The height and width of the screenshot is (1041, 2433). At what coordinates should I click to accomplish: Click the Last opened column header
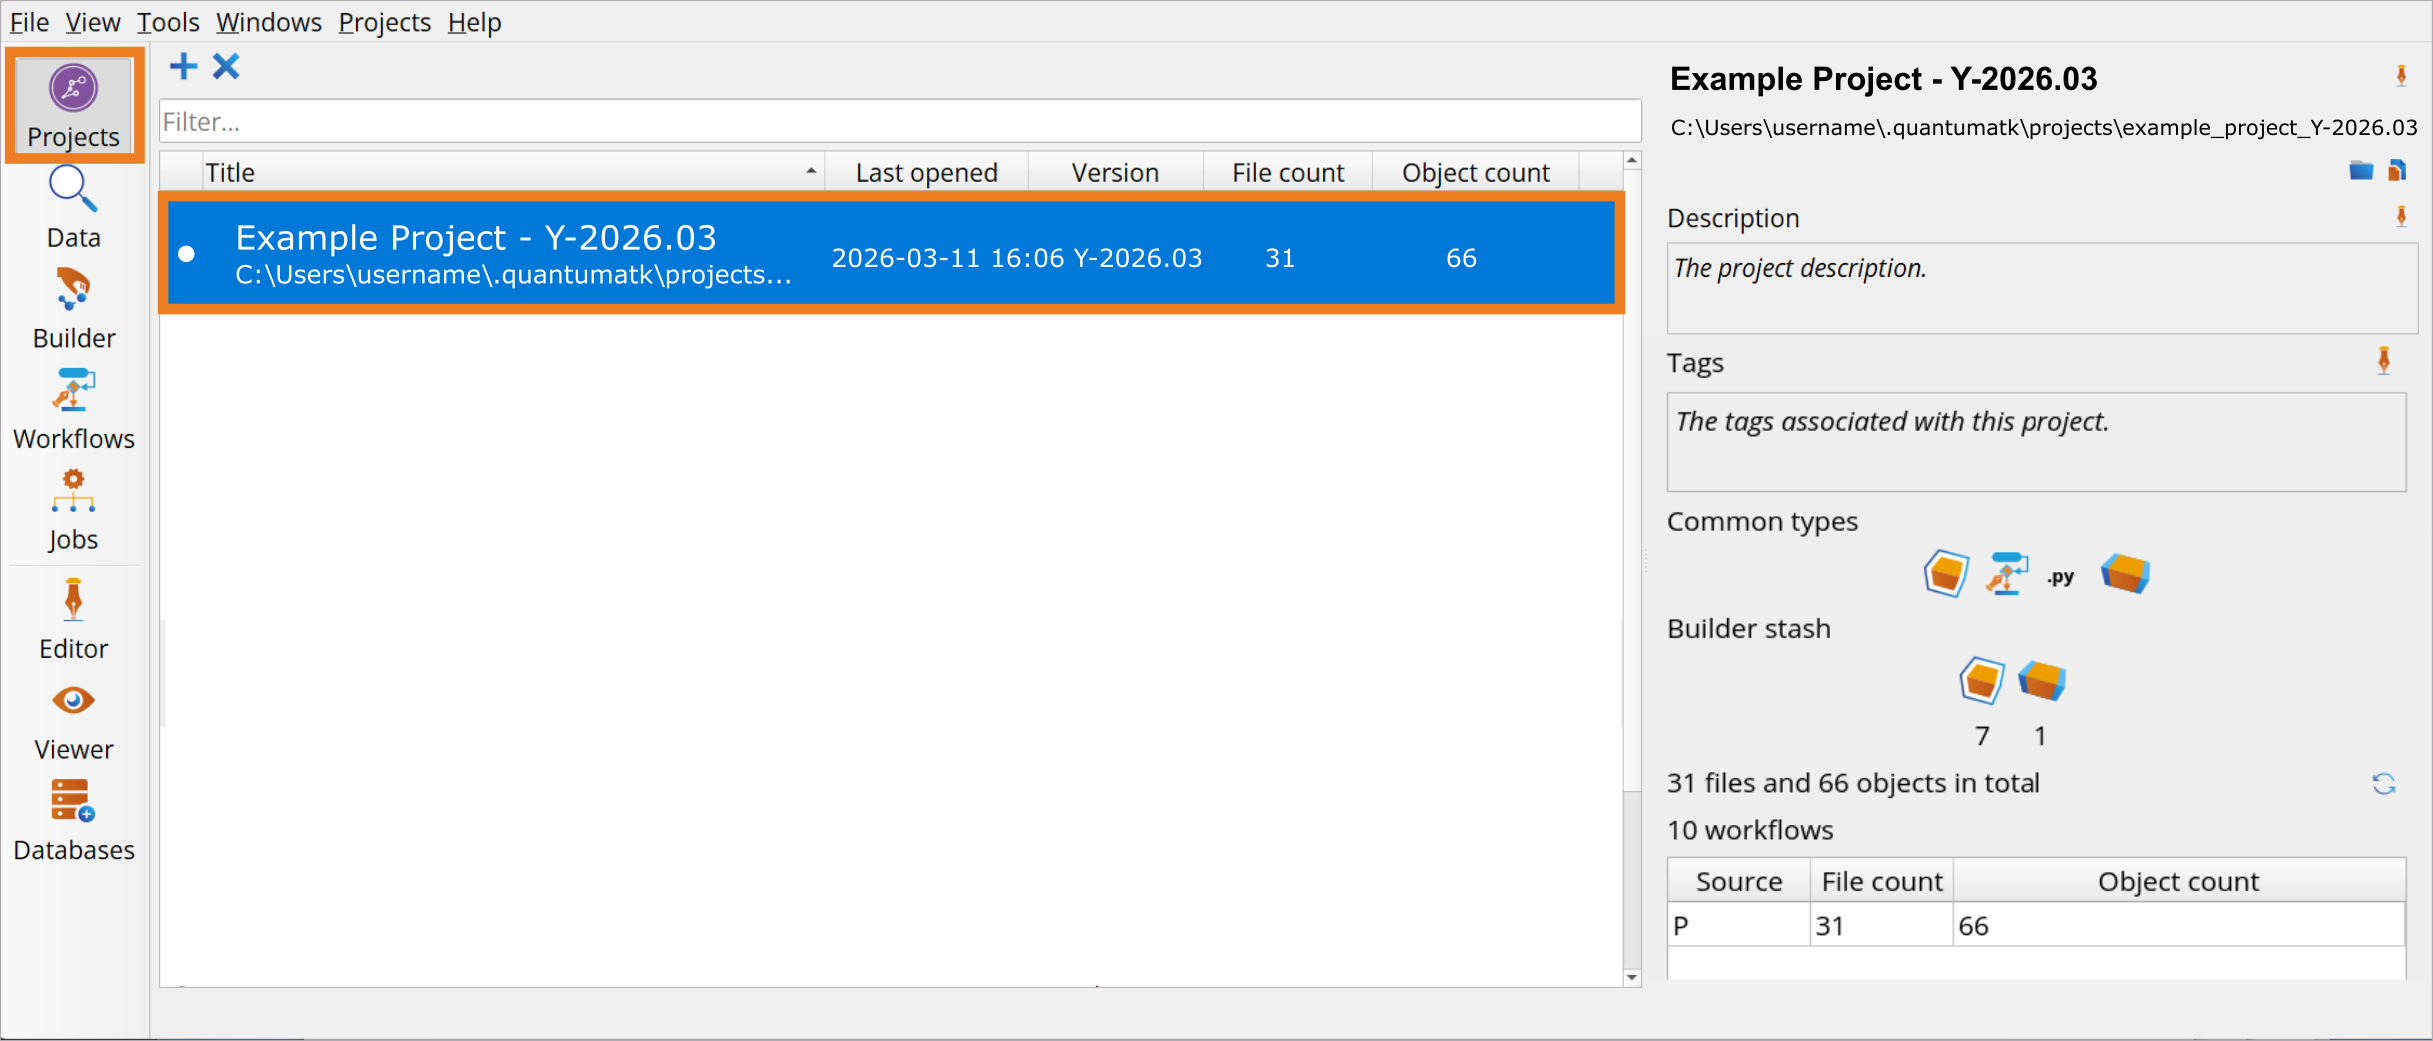click(x=926, y=173)
